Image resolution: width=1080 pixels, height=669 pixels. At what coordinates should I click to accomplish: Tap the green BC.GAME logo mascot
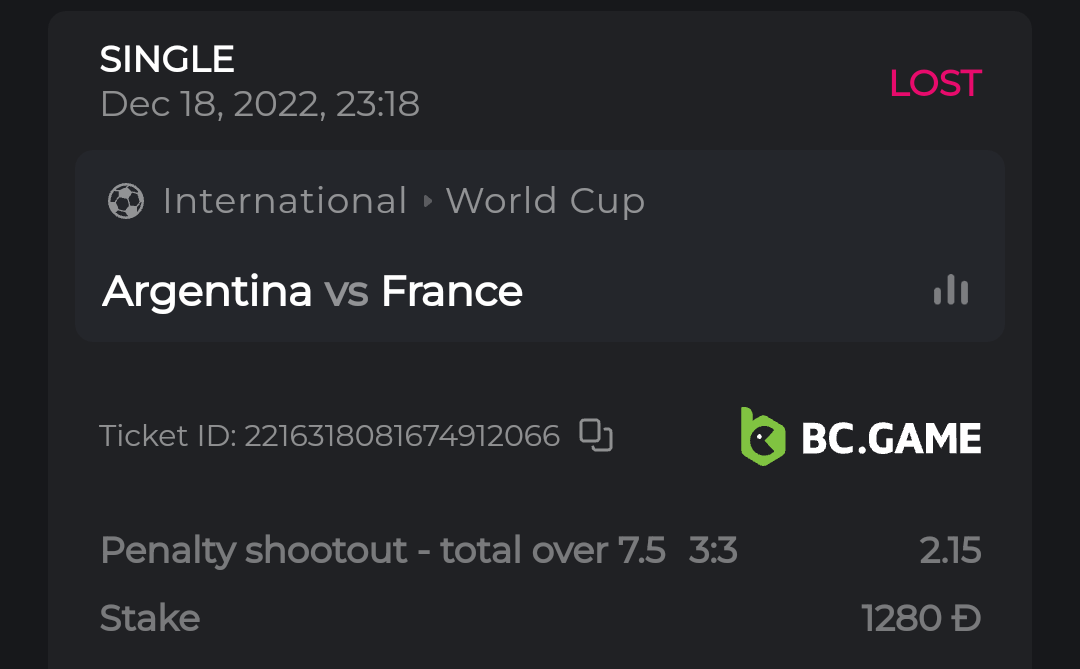pyautogui.click(x=763, y=437)
